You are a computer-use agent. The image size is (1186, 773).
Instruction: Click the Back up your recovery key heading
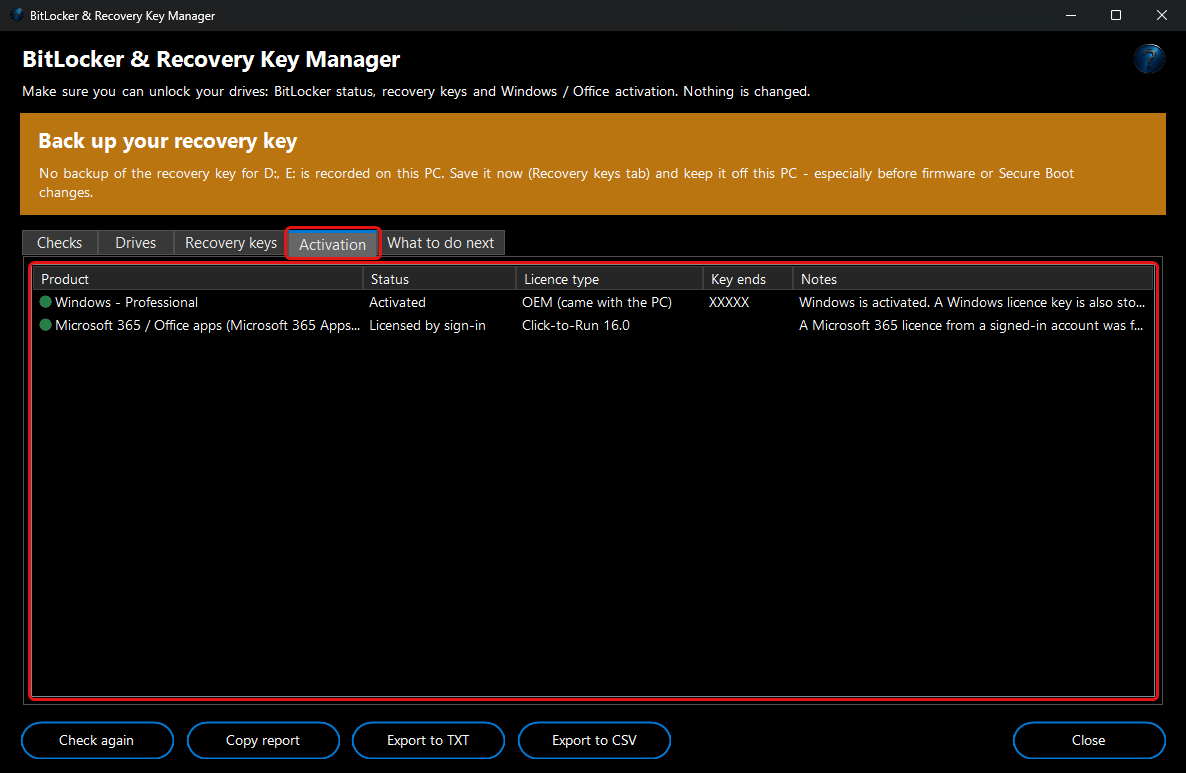(x=168, y=141)
